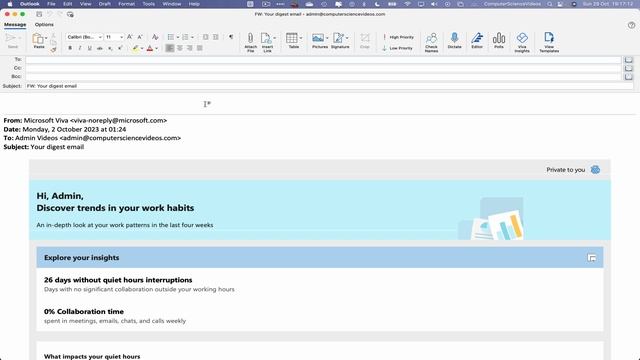Click the Wi-Fi icon in the menu bar
Viewport: 640px width, 360px height.
[407, 4]
